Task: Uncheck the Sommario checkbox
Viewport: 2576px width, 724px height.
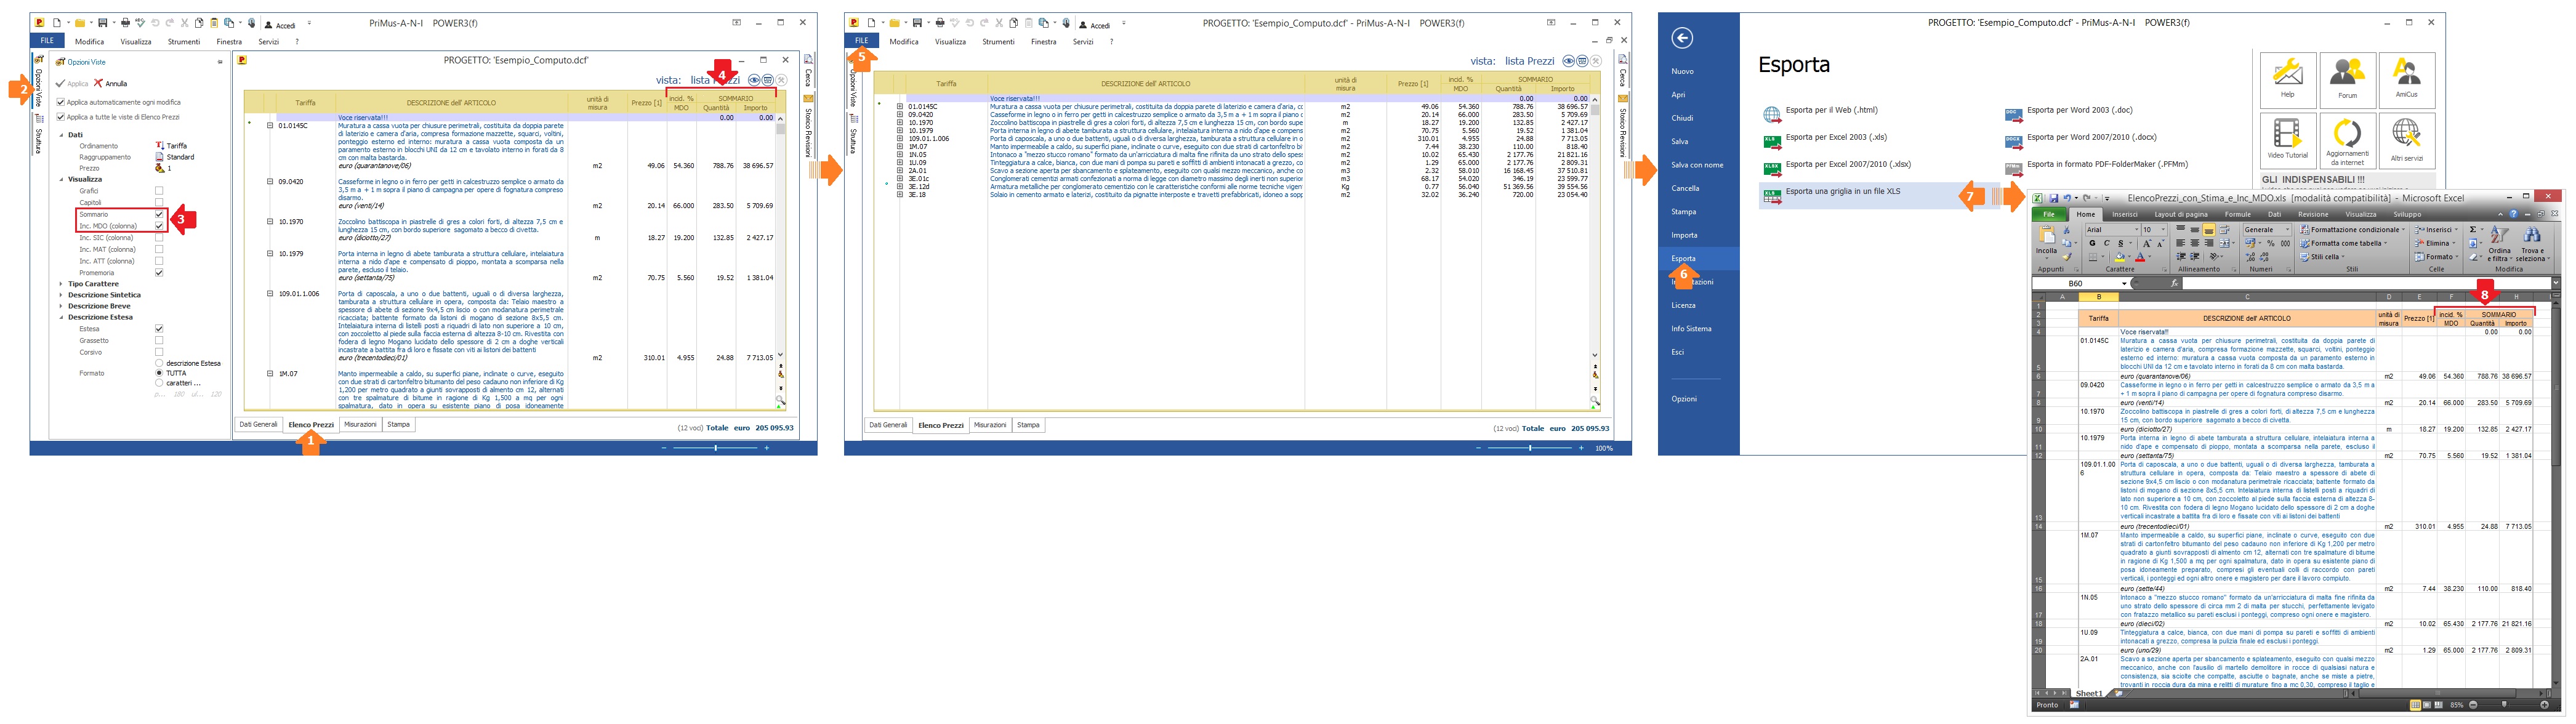Action: pyautogui.click(x=159, y=214)
